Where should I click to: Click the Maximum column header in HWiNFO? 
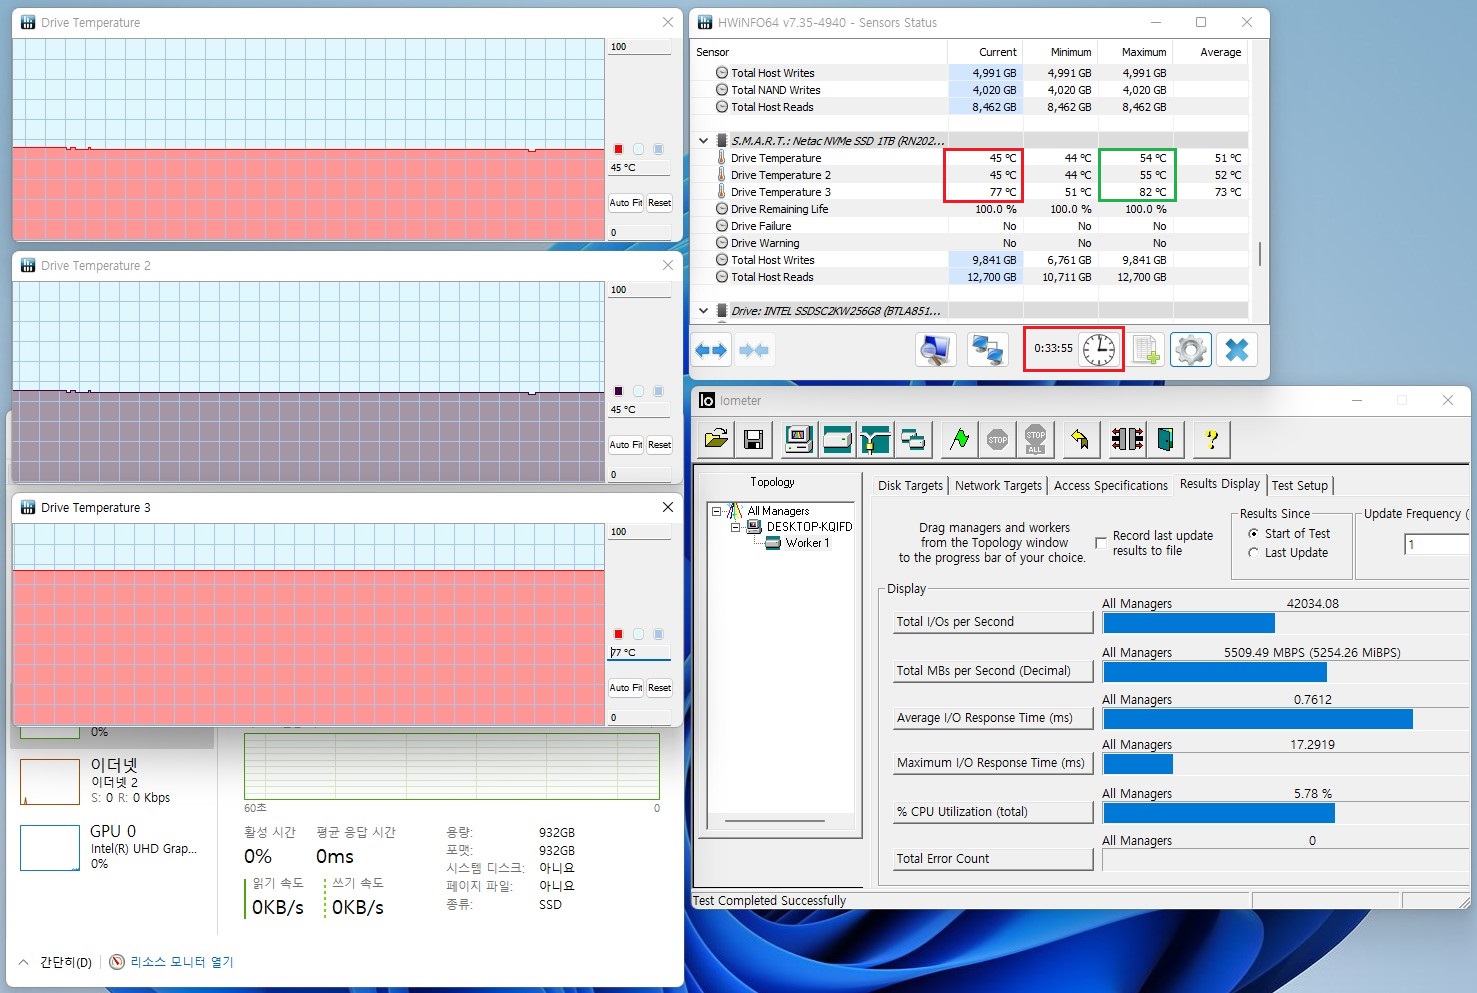pos(1135,52)
